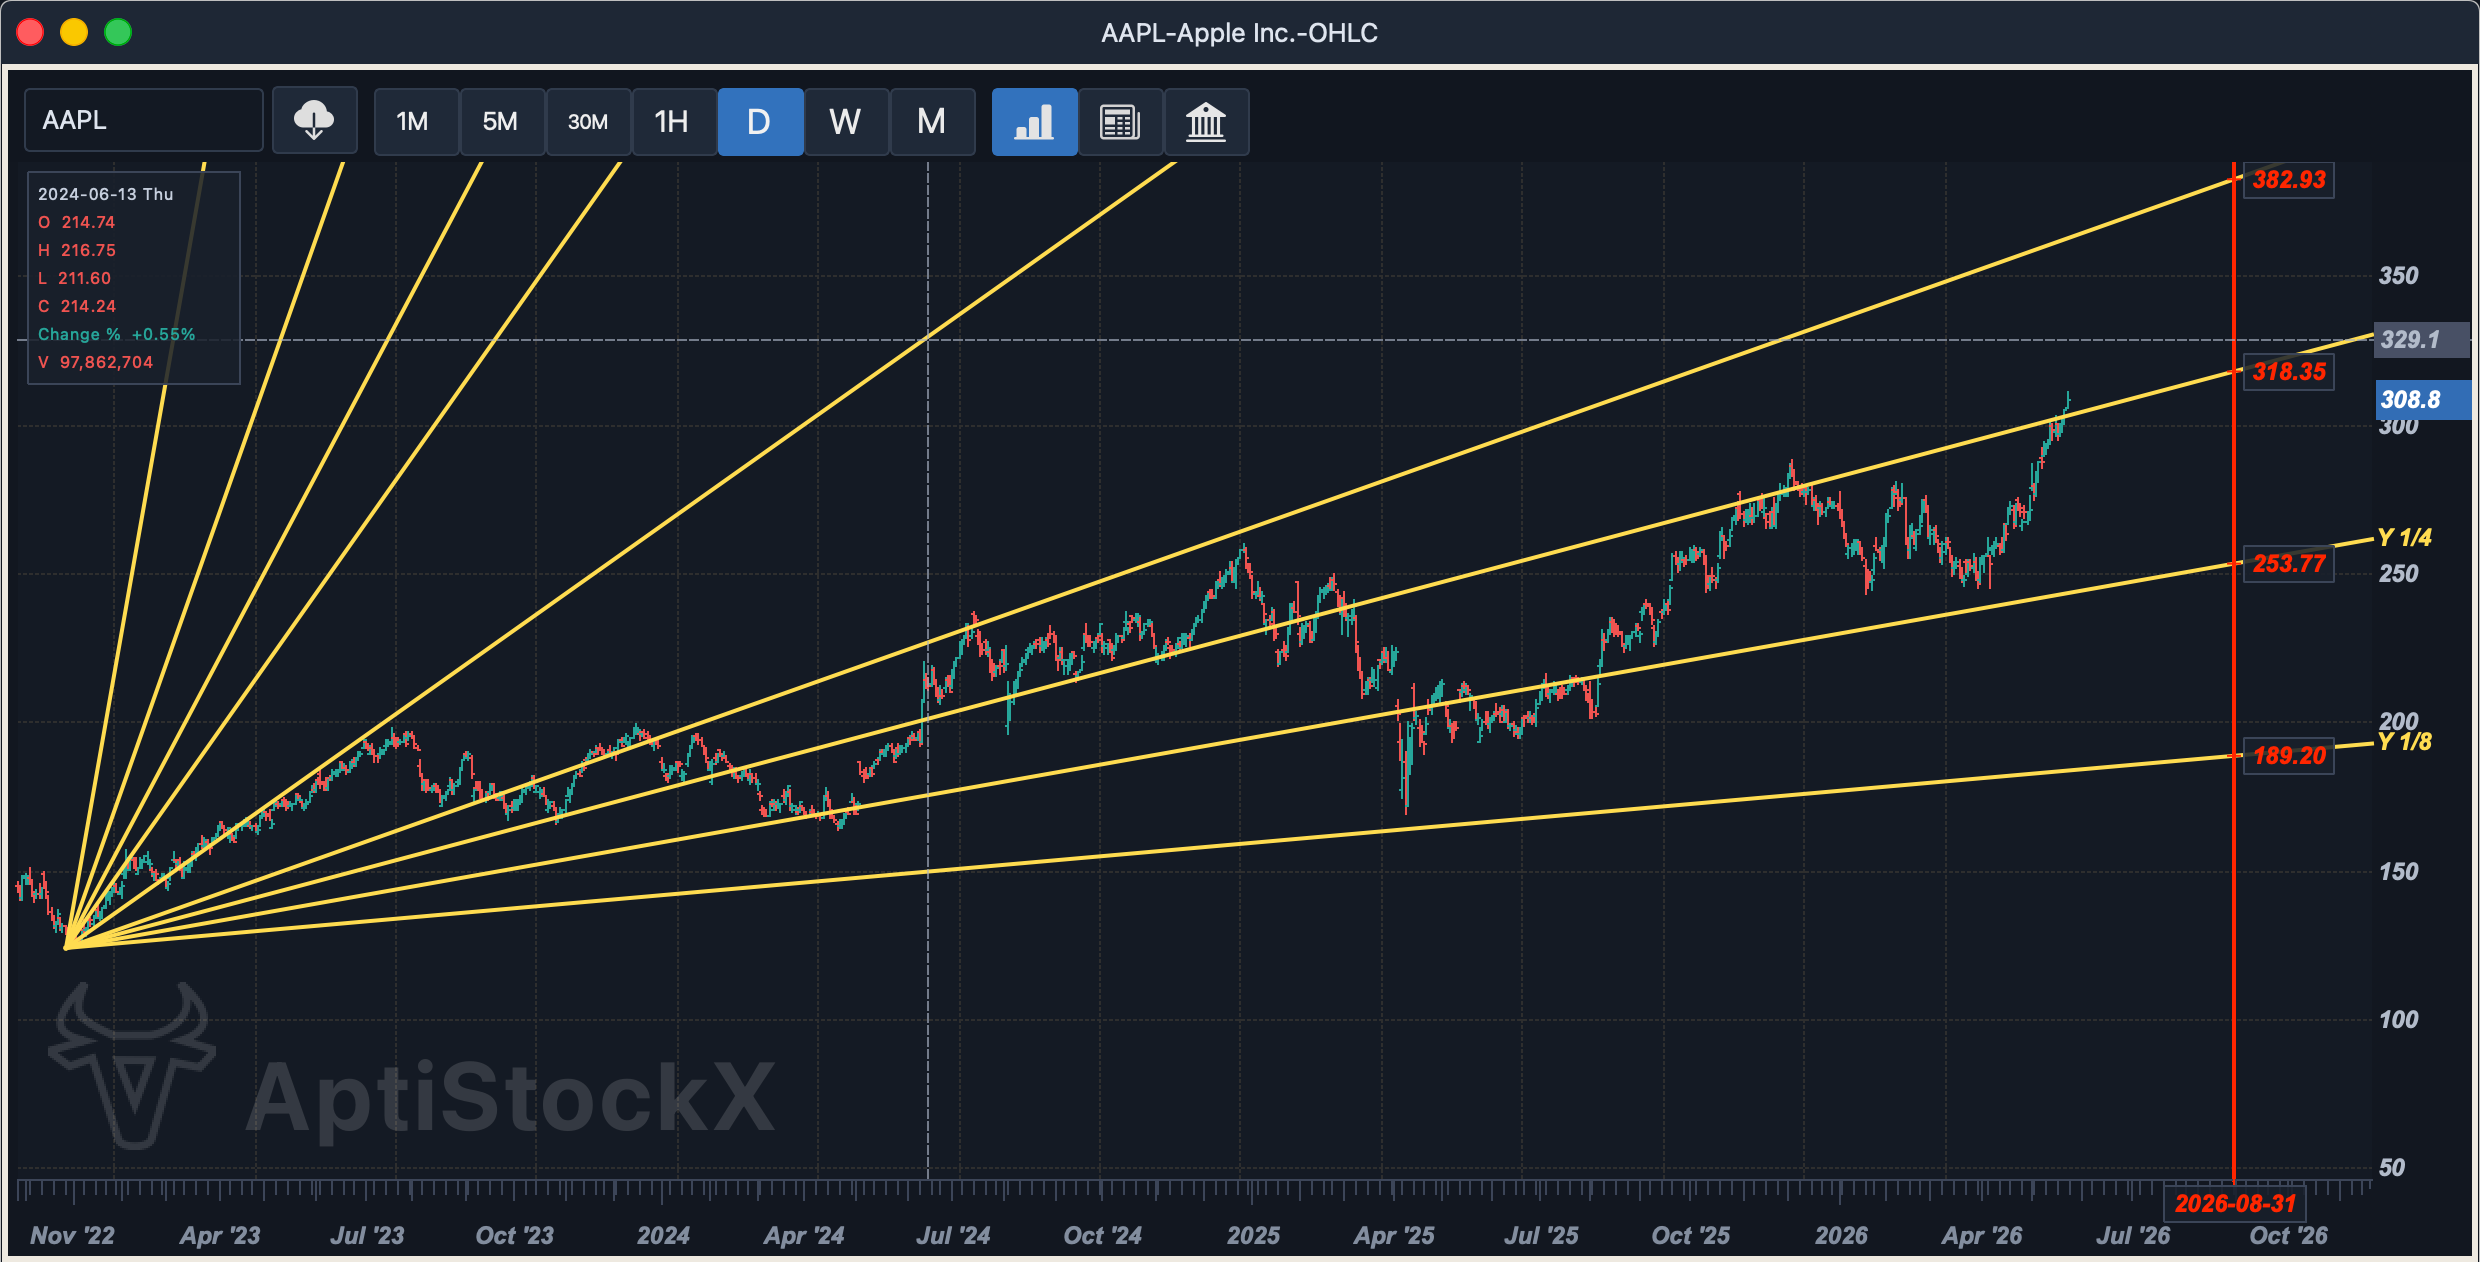Click the Oct '26 time axis label
The image size is (2480, 1262).
click(x=2288, y=1236)
